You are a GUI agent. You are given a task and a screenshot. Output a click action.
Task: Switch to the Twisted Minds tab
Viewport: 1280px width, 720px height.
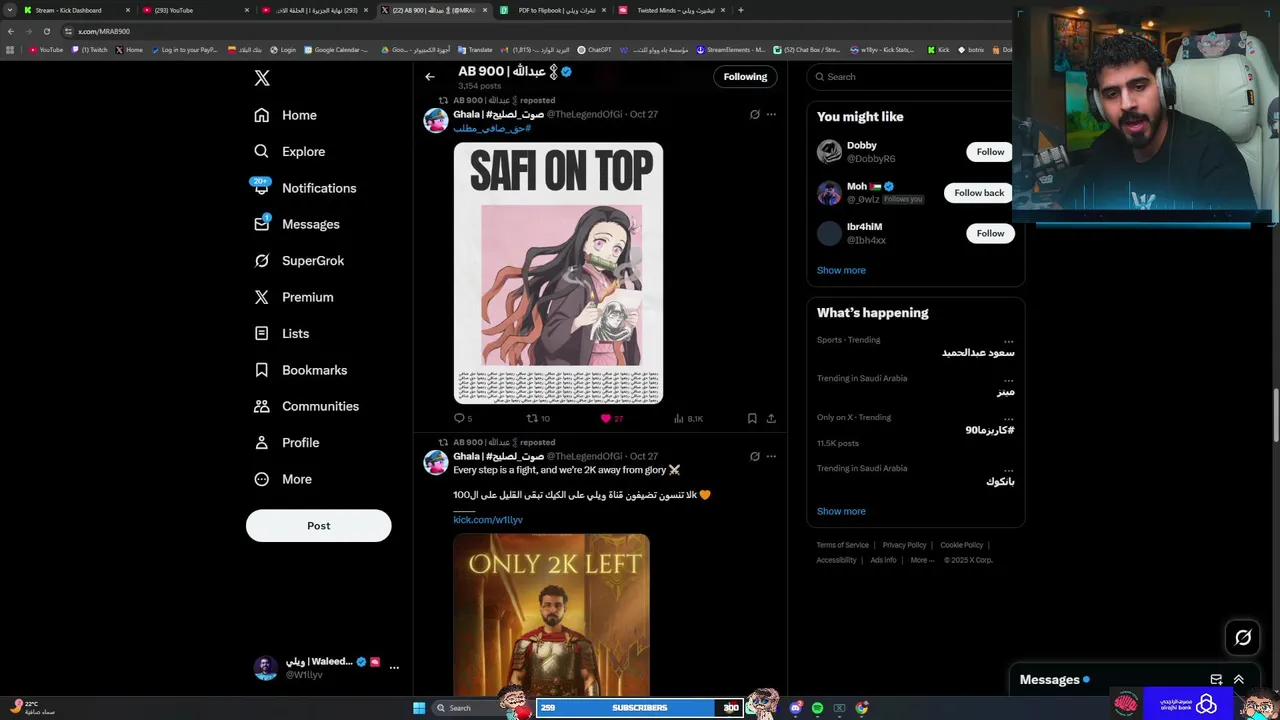point(670,10)
